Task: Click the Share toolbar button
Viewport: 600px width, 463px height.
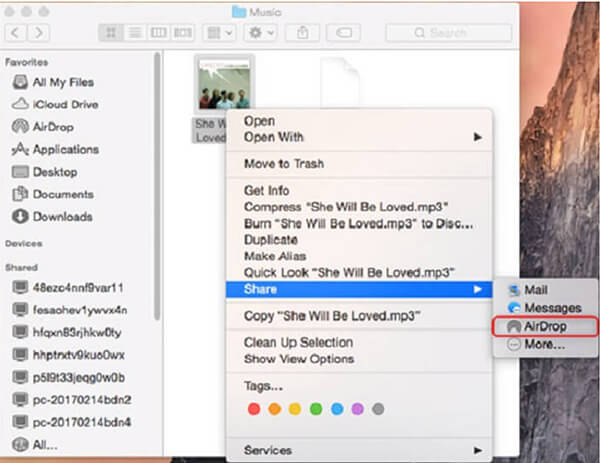Action: 303,33
